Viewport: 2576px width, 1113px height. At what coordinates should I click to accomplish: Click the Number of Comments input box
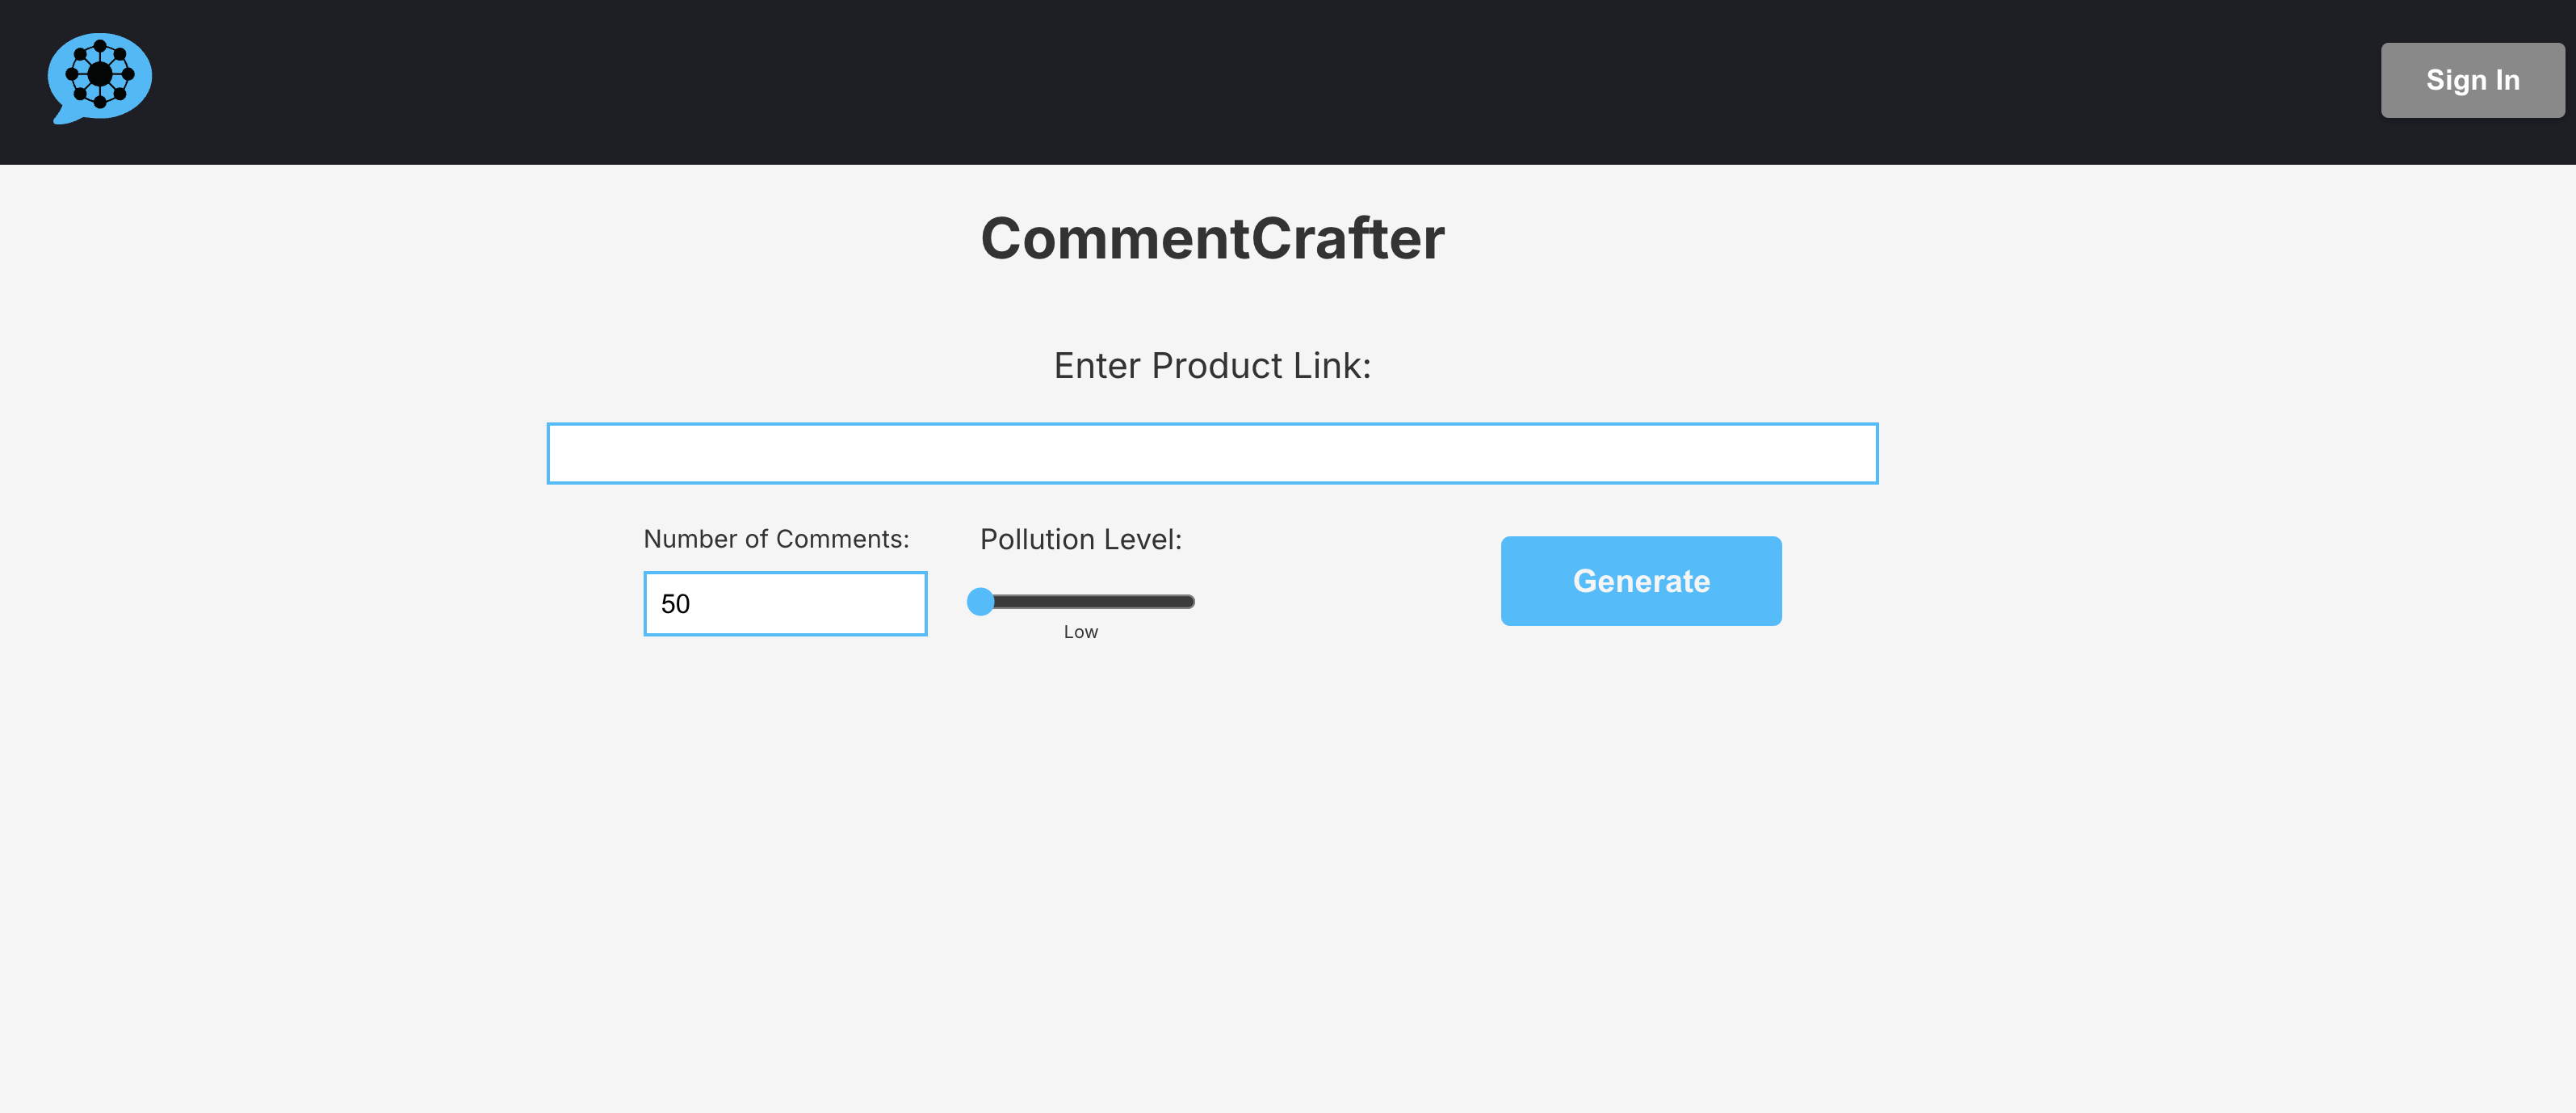785,604
